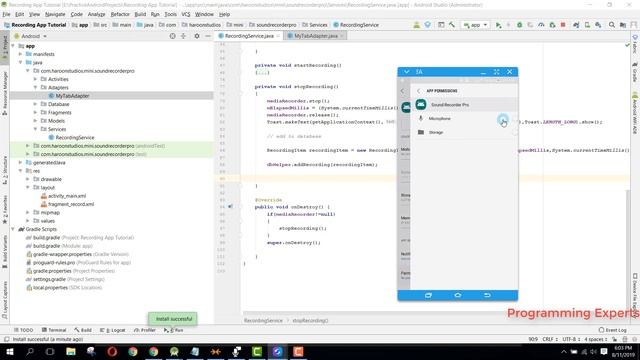640x360 pixels.
Task: Start debugging with the bug icon
Action: [520, 25]
